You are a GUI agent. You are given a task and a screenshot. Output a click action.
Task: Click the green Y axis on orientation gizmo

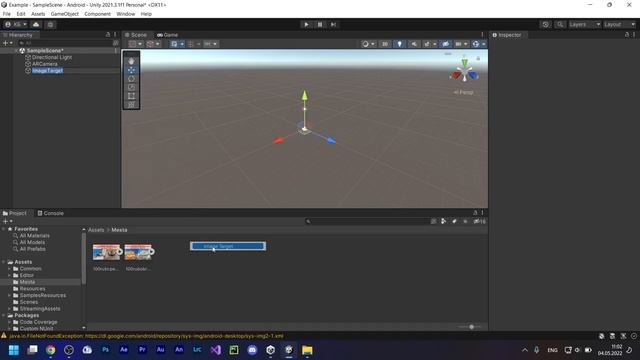coord(464,63)
